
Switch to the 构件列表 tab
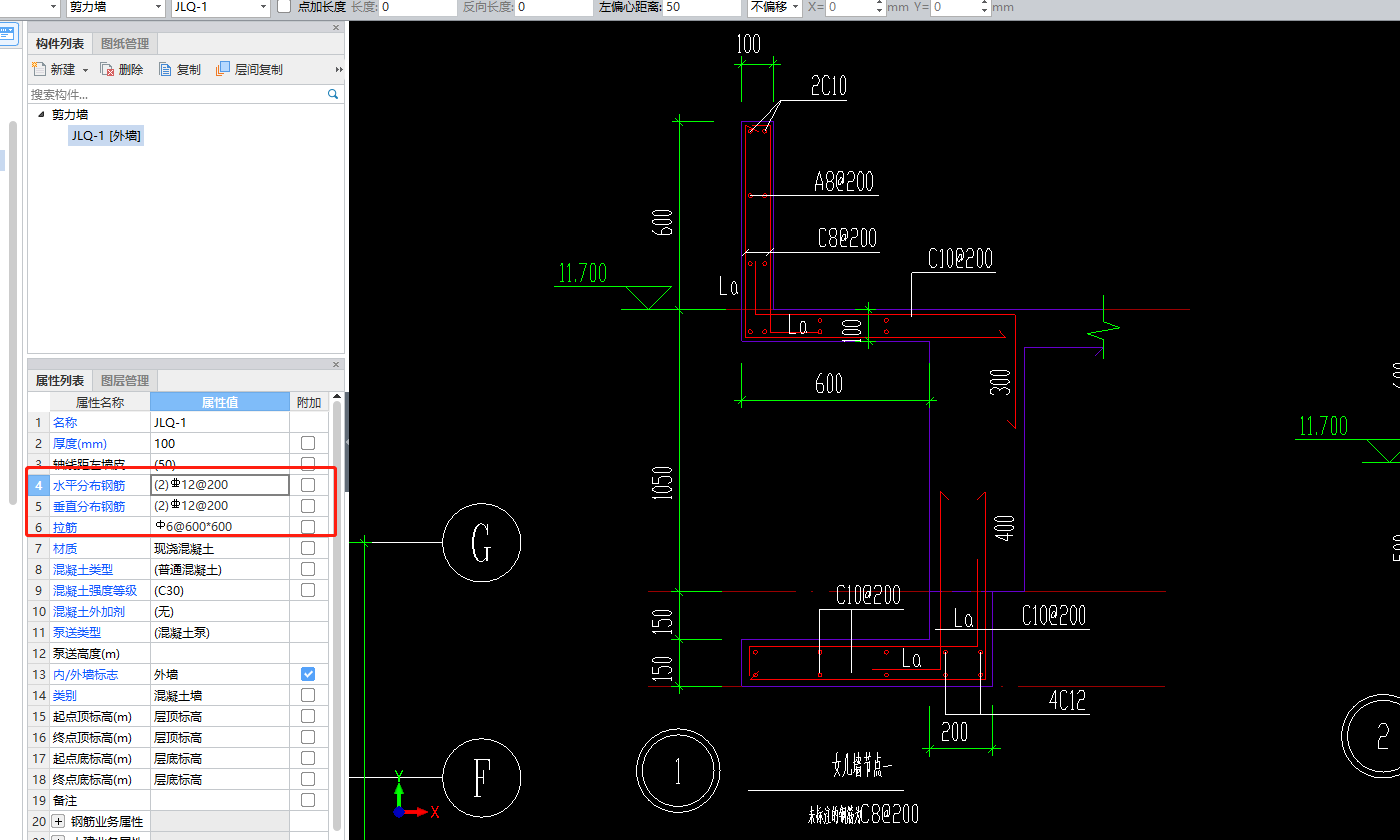click(x=60, y=44)
